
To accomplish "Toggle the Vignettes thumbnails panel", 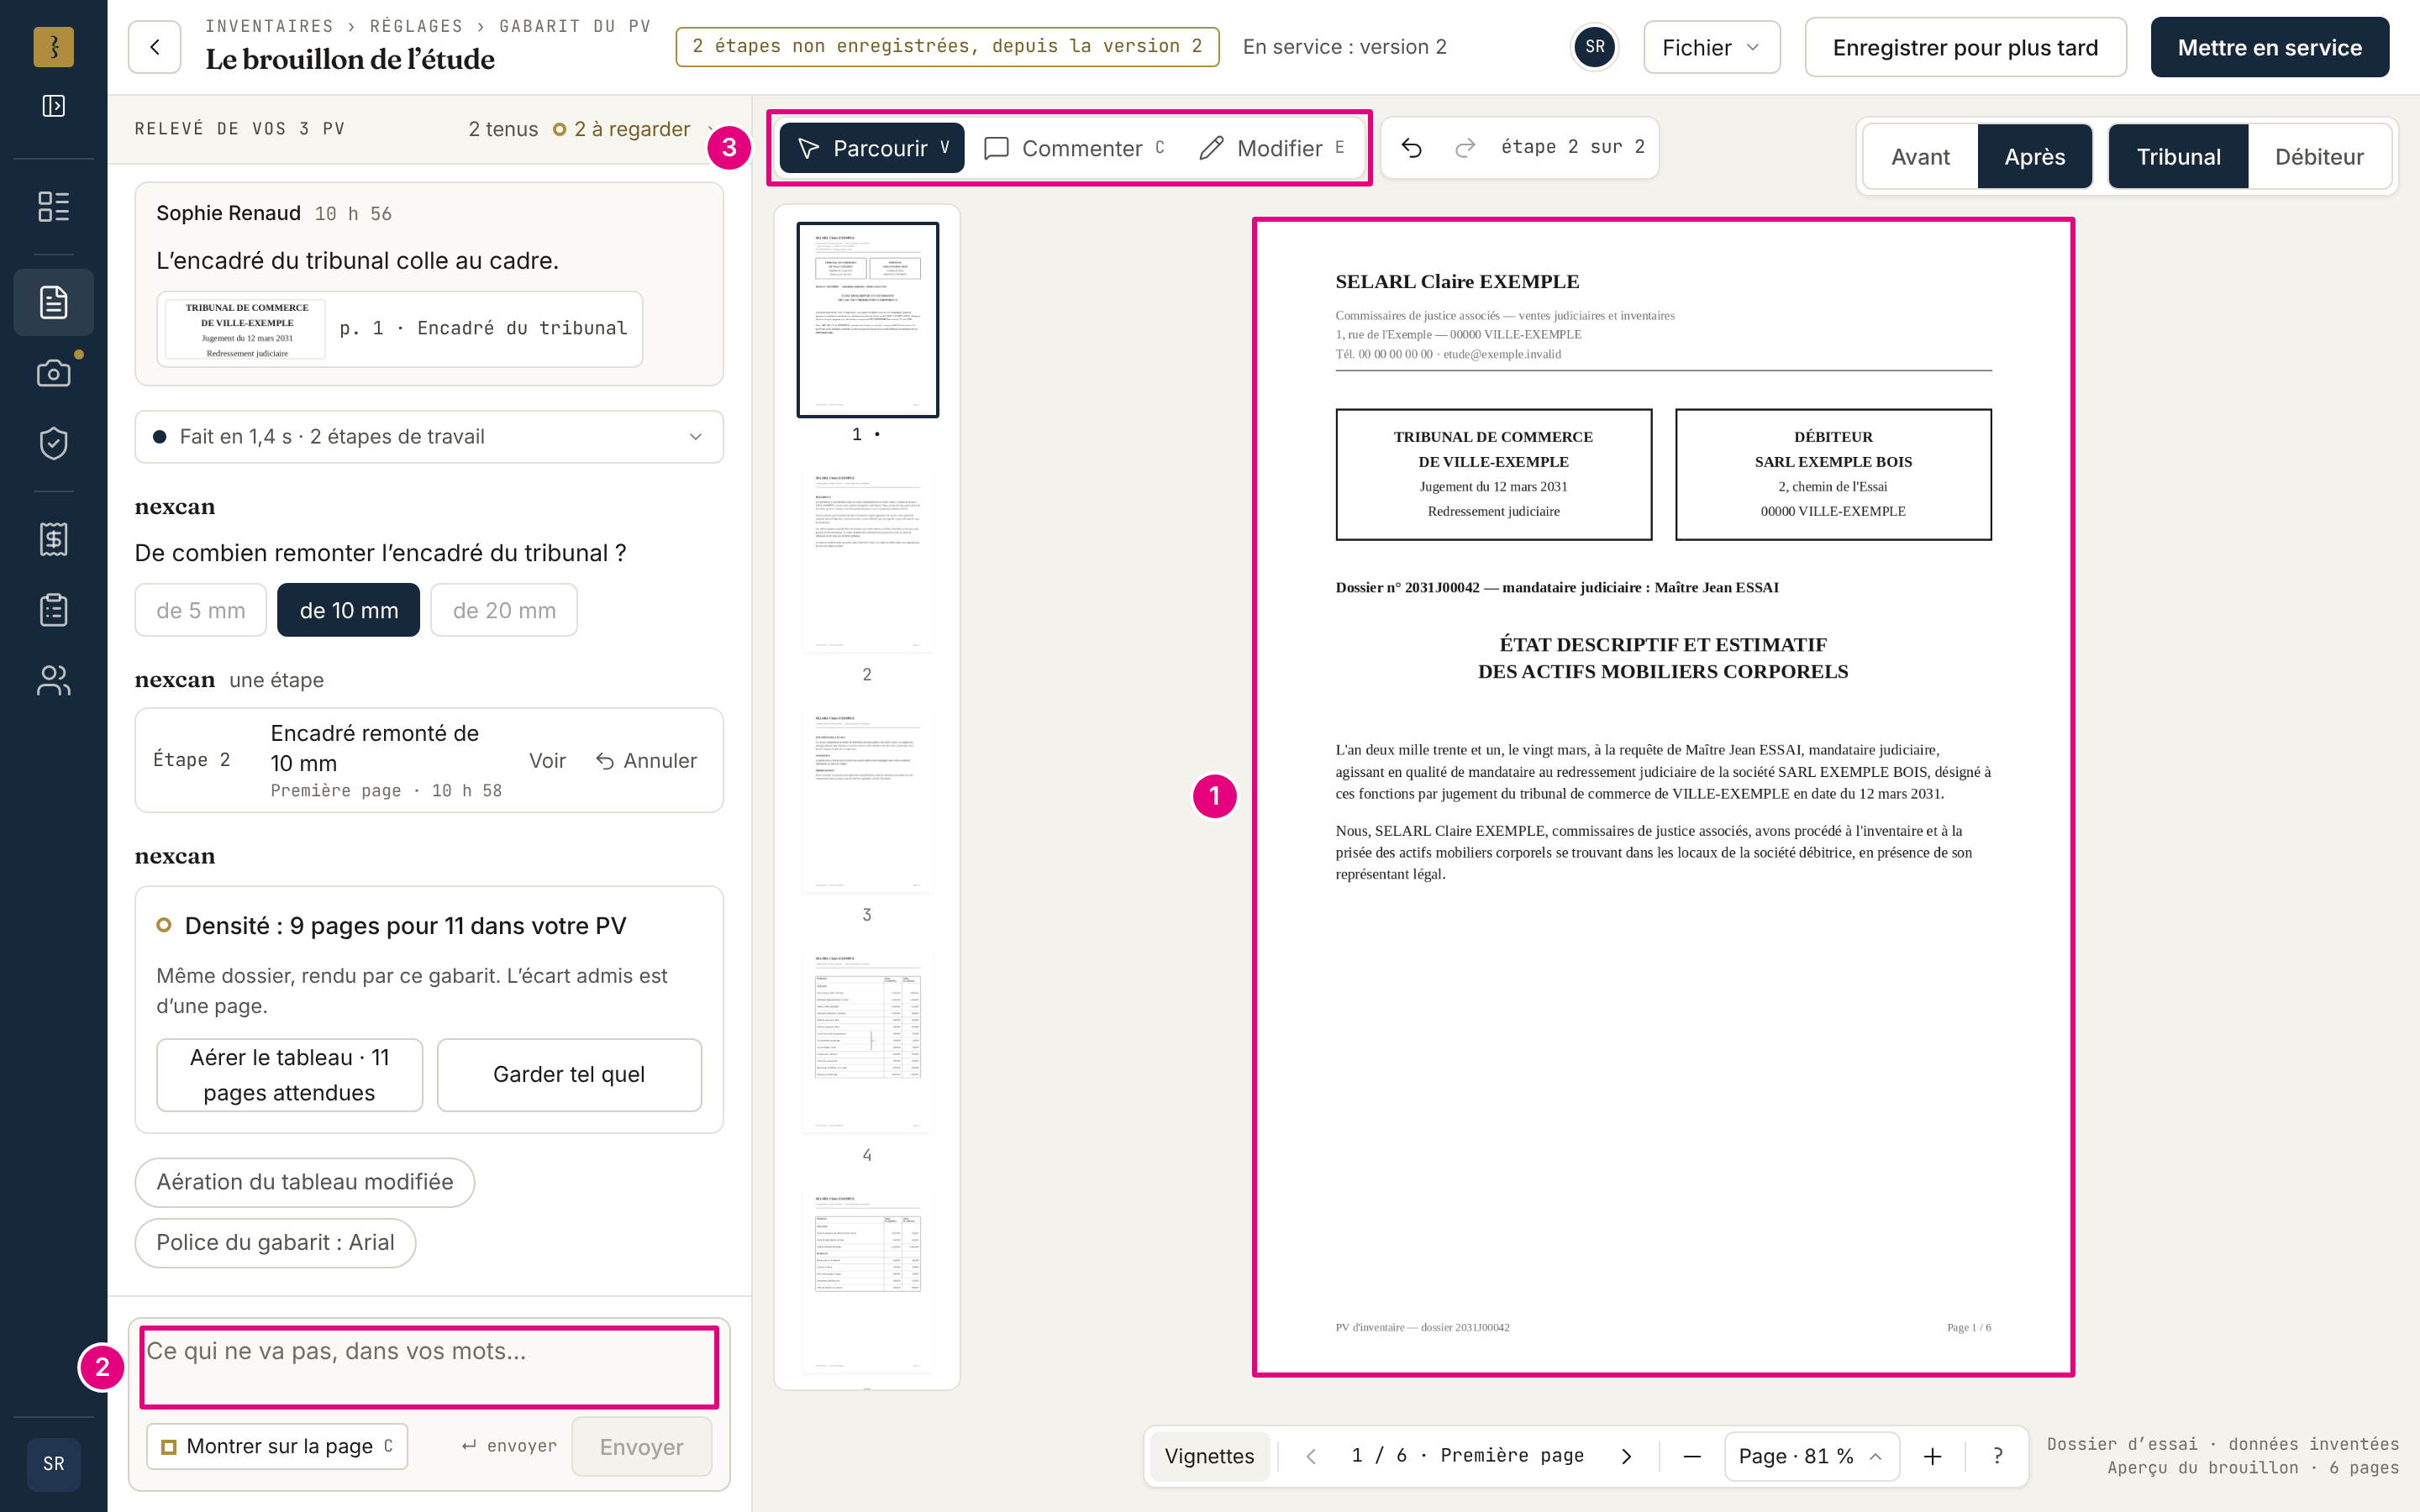I will click(1209, 1456).
